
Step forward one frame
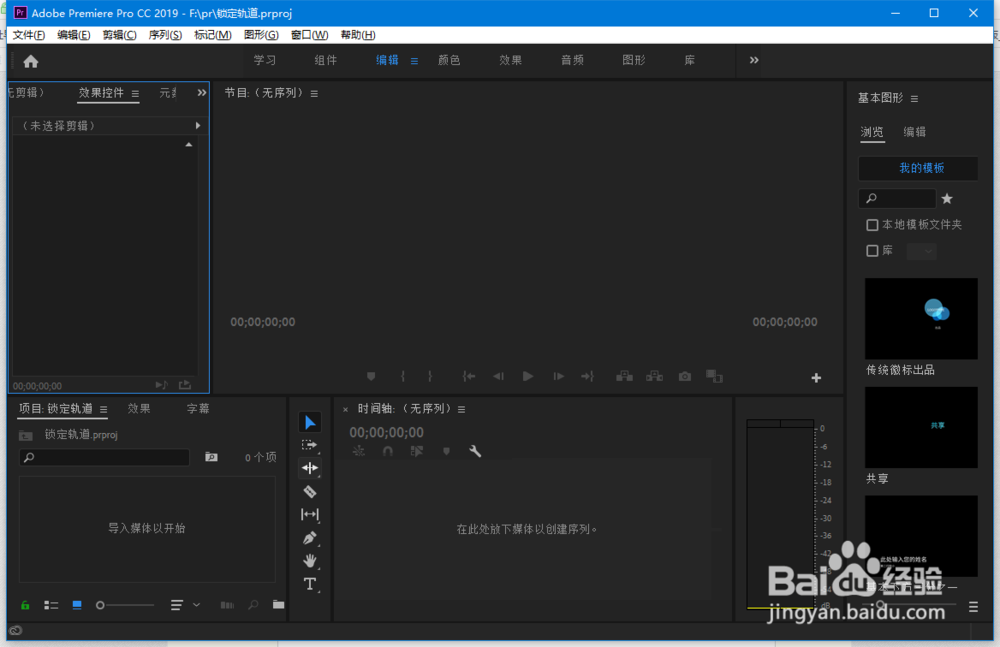point(559,376)
